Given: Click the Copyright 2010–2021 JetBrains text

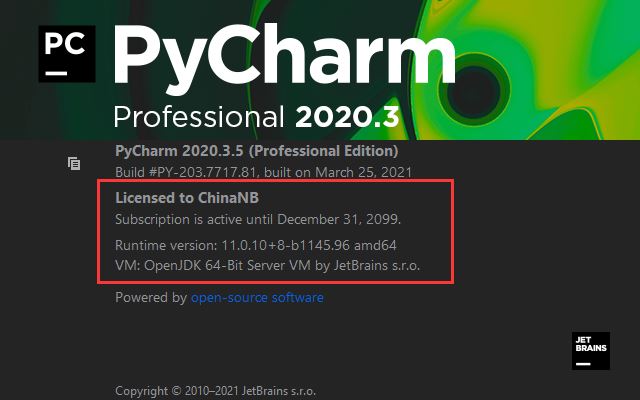Looking at the screenshot, I should tap(216, 391).
